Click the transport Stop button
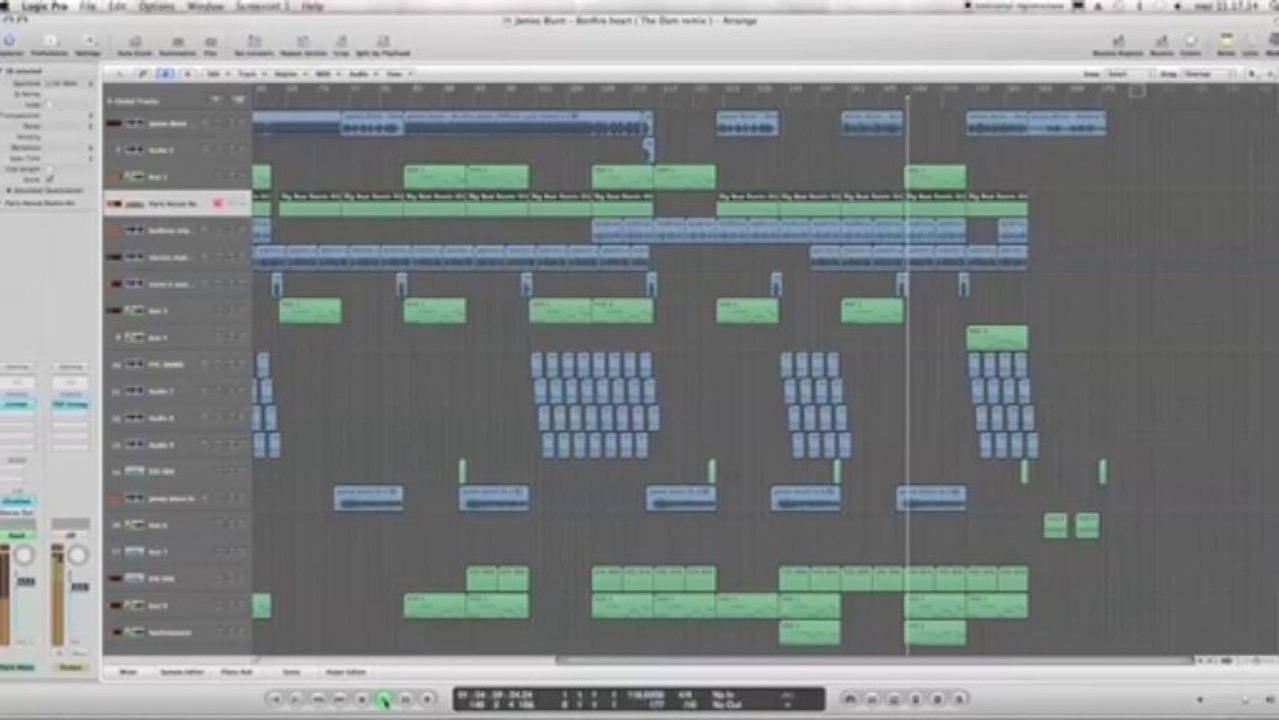1279x720 pixels. (362, 699)
